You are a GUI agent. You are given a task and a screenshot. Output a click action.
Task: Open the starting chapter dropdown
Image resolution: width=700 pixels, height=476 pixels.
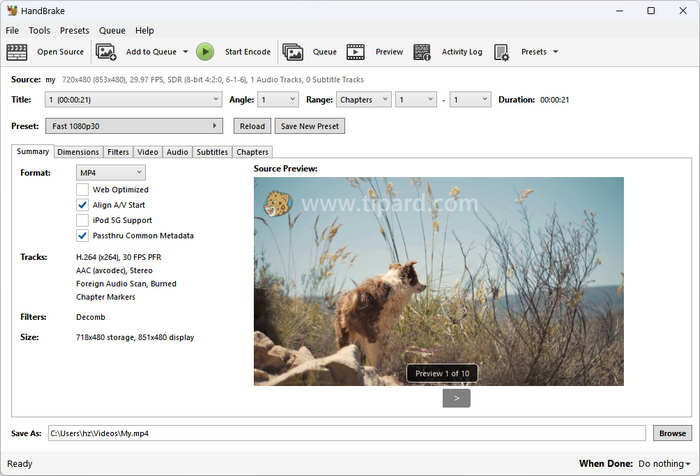click(x=416, y=100)
